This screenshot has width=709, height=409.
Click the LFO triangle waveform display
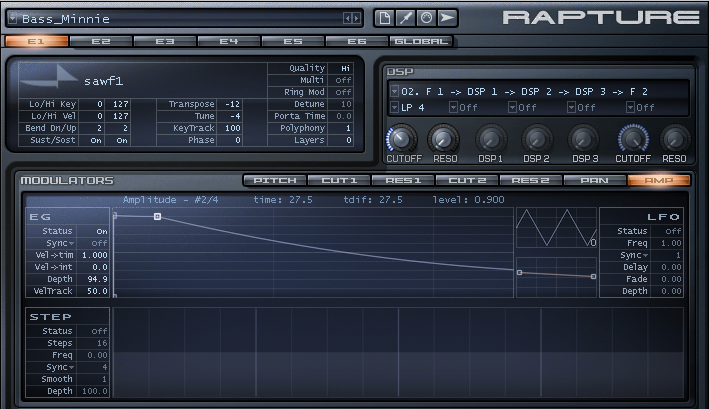(556, 228)
